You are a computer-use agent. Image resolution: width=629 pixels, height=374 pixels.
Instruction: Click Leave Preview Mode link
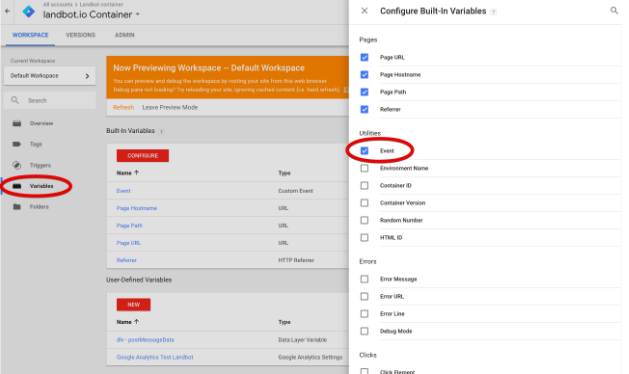(170, 107)
